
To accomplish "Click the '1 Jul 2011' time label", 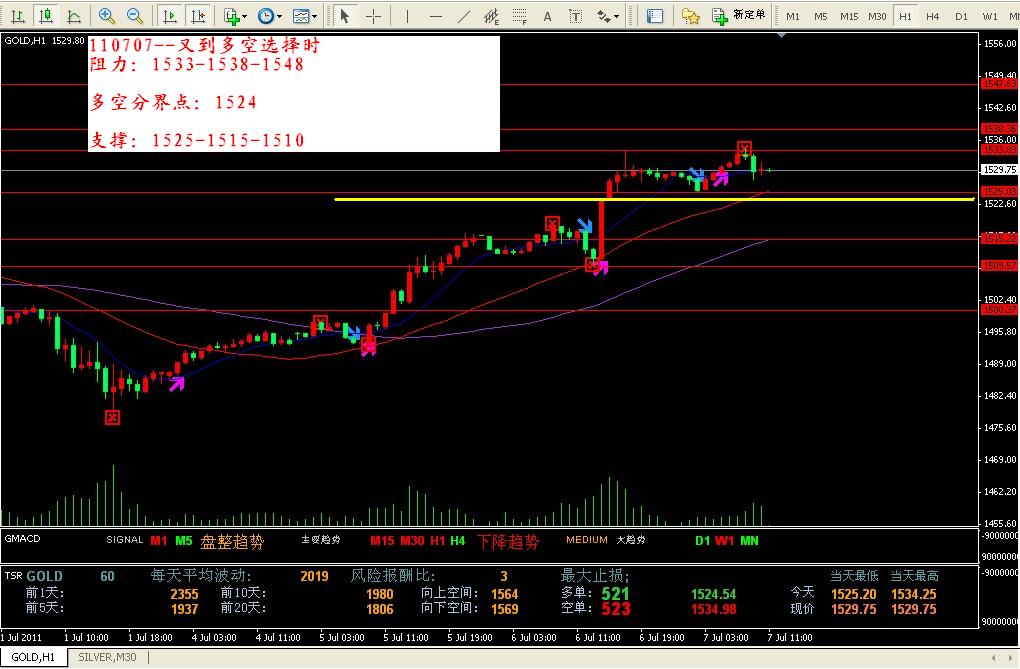I will point(21,638).
